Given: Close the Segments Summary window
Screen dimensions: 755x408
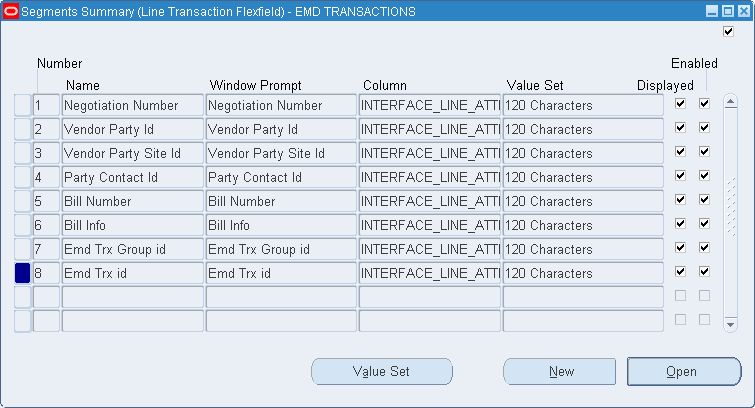Looking at the screenshot, I should (742, 11).
